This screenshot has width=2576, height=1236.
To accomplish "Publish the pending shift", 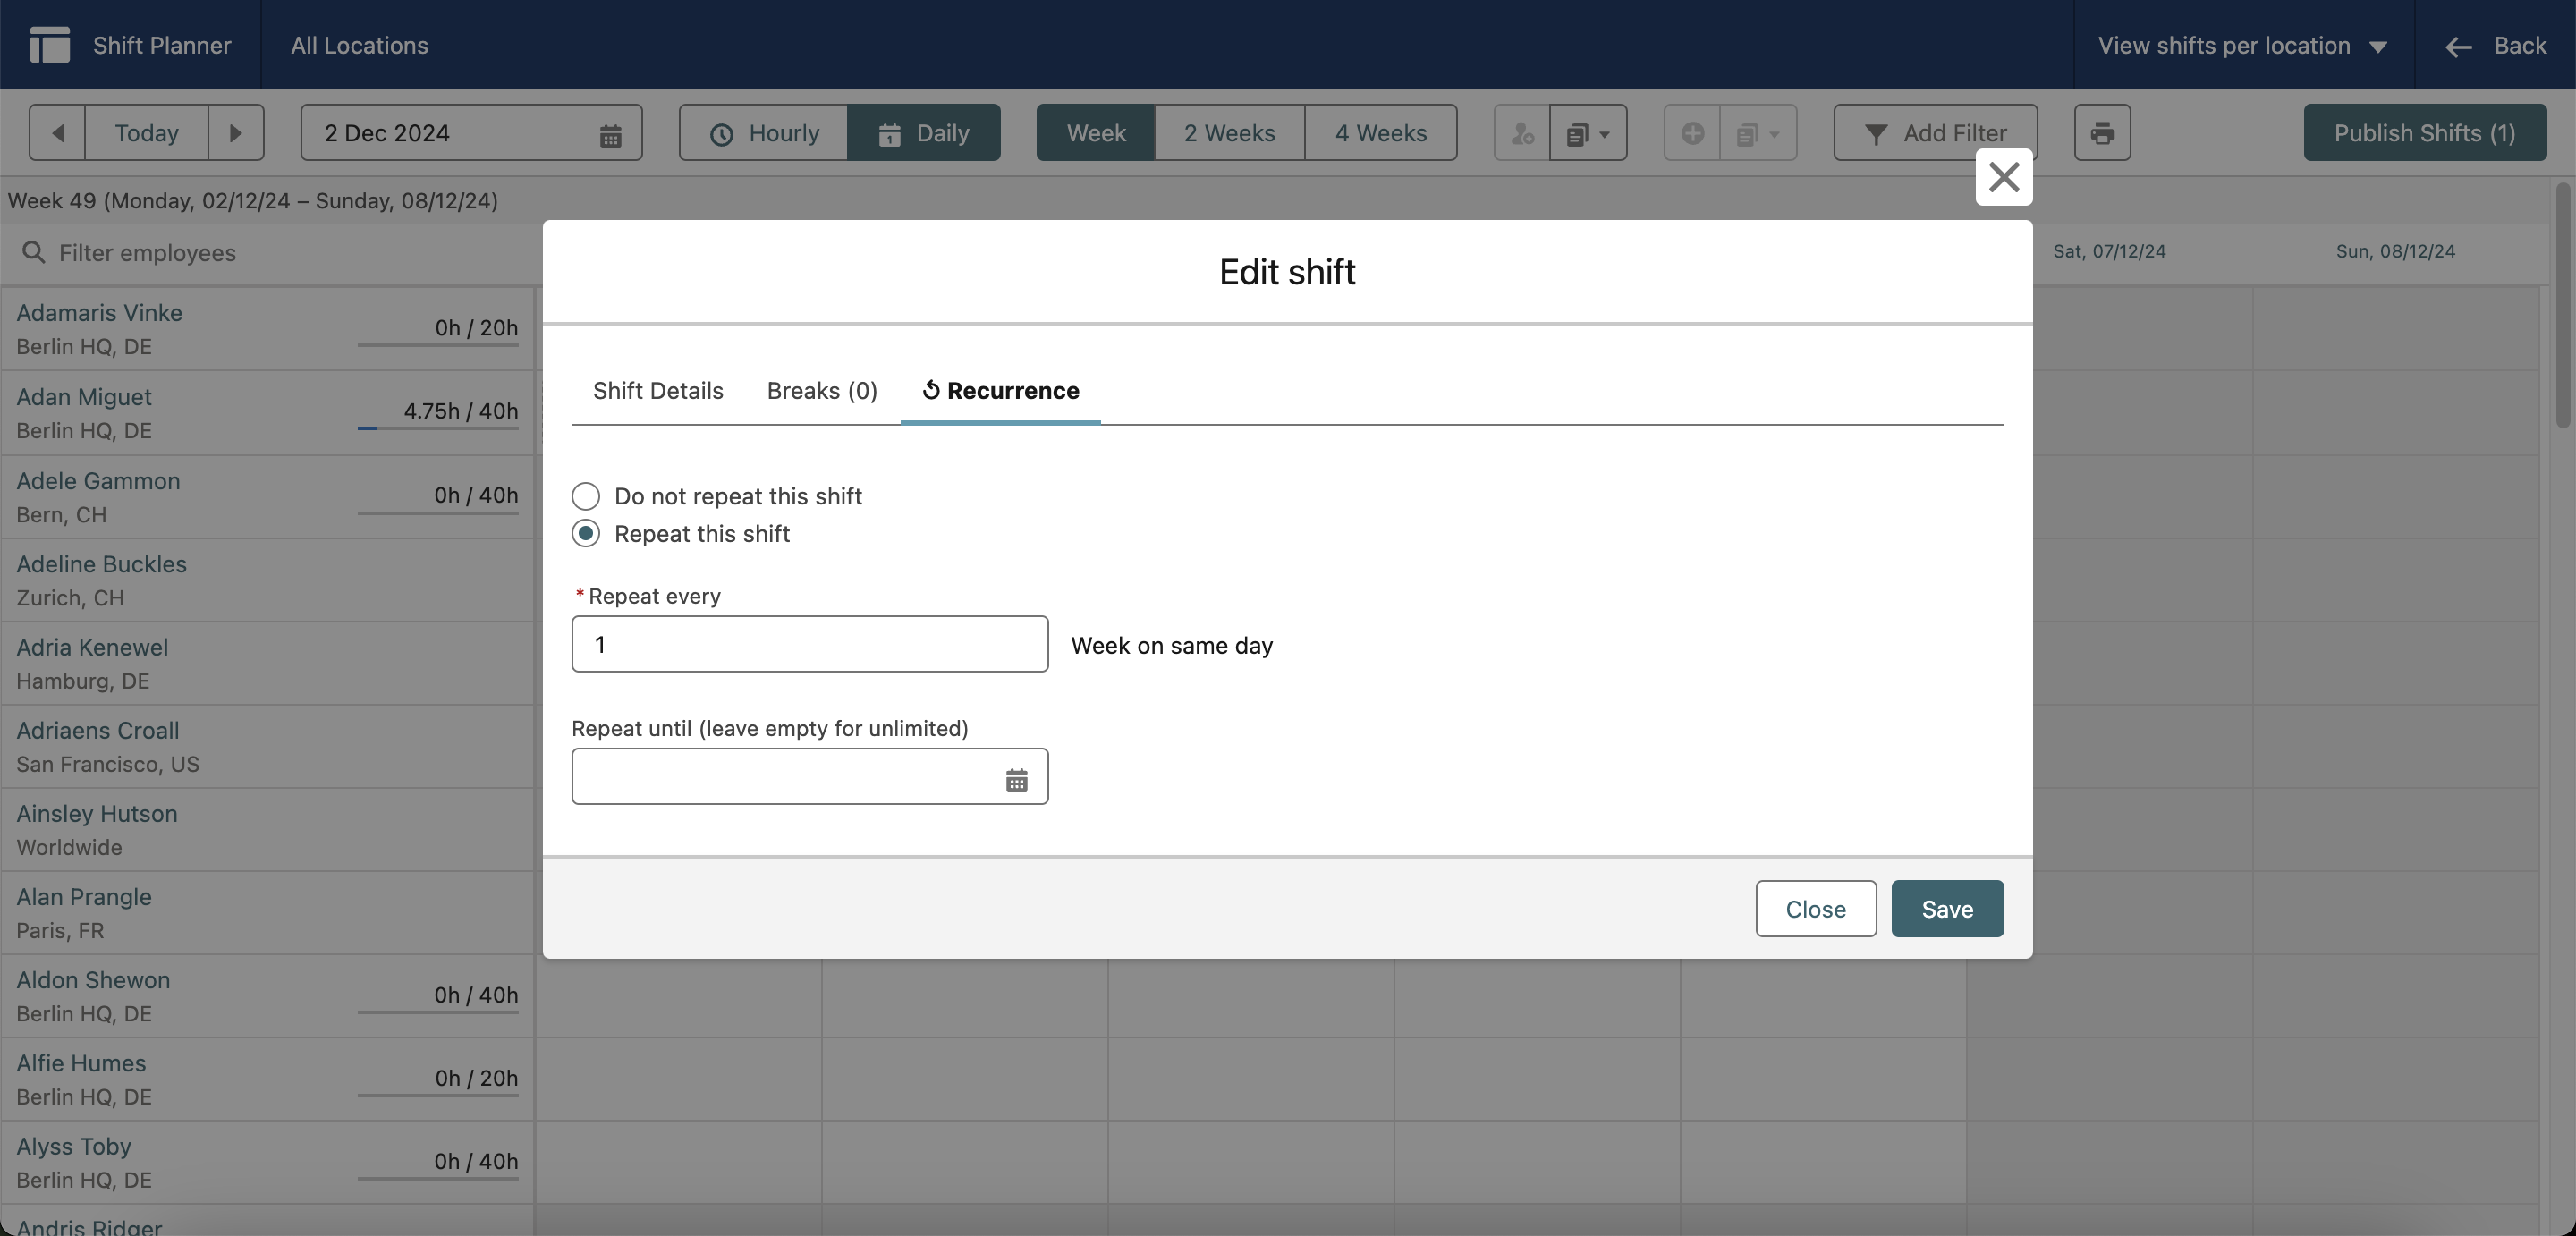I will point(2424,132).
